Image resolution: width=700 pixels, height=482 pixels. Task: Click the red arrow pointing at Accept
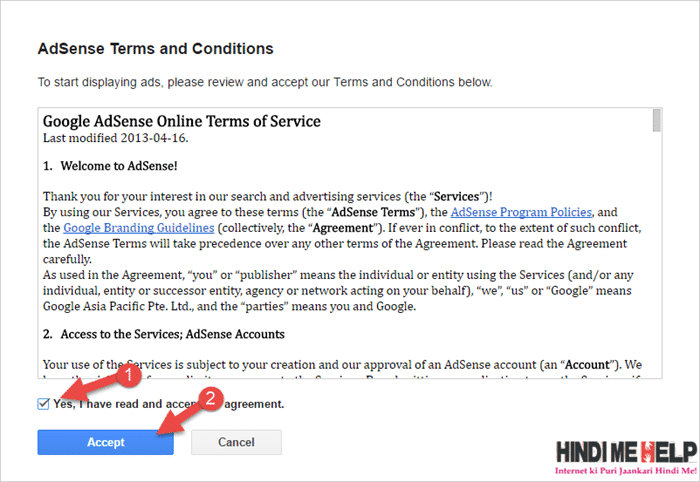pyautogui.click(x=179, y=418)
